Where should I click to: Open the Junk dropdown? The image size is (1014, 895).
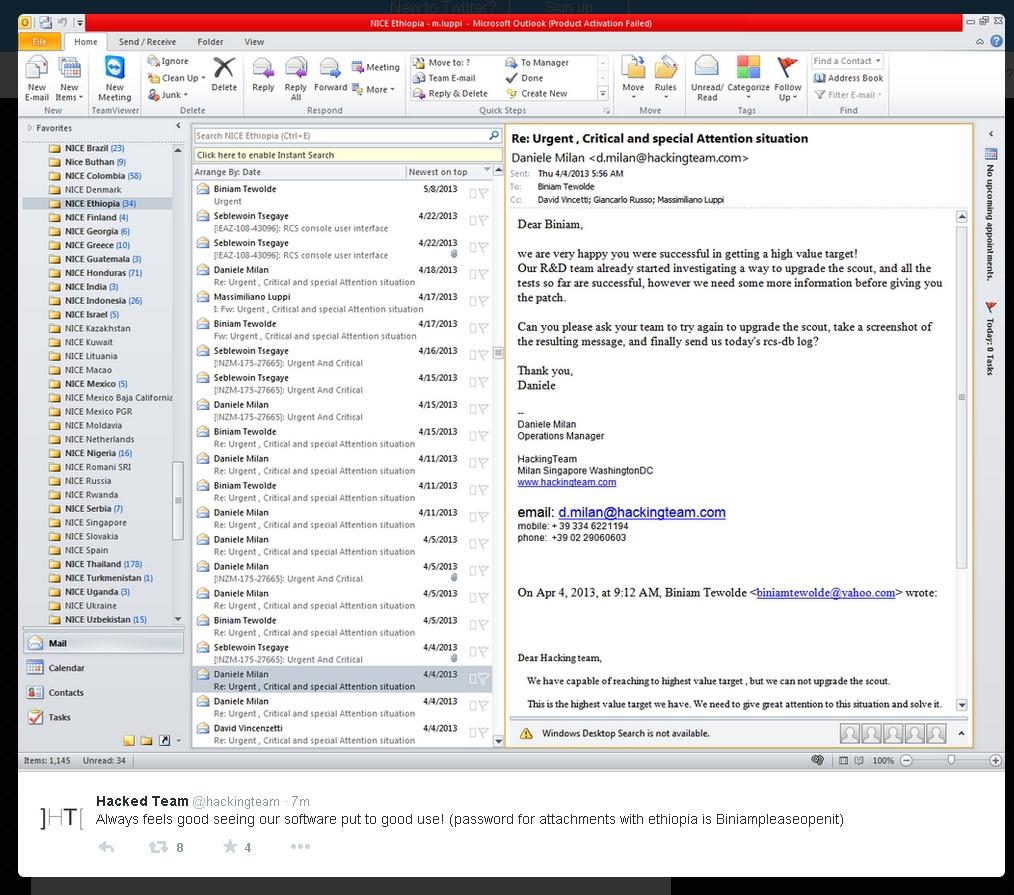(x=167, y=94)
